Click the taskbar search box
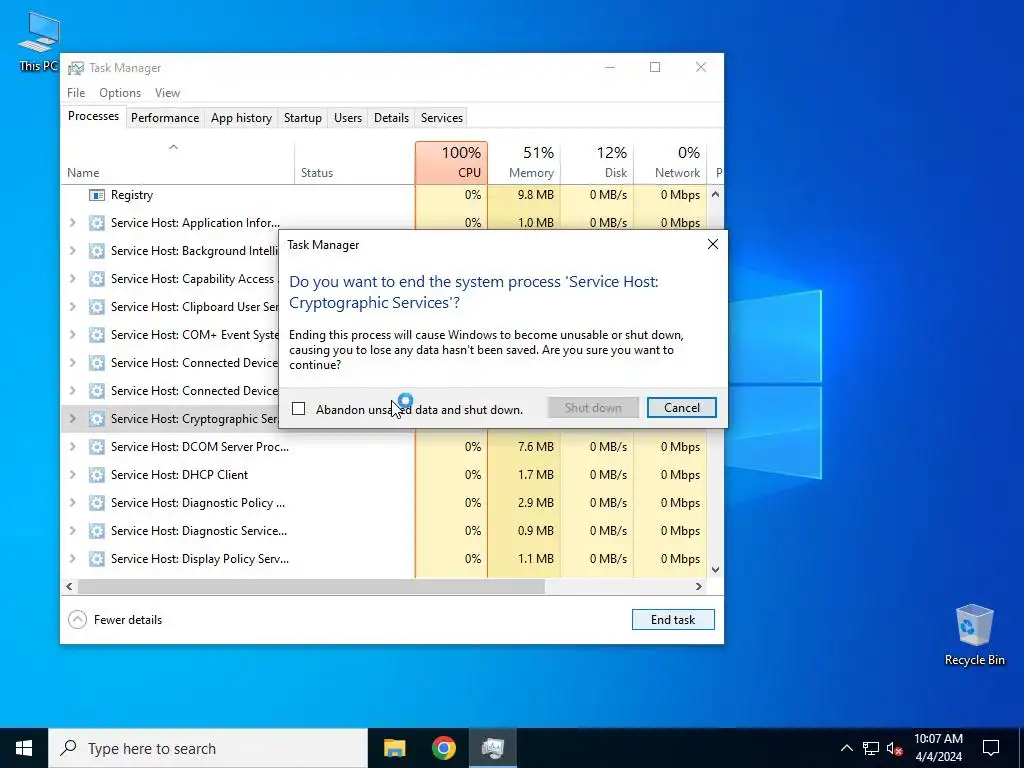 208,748
